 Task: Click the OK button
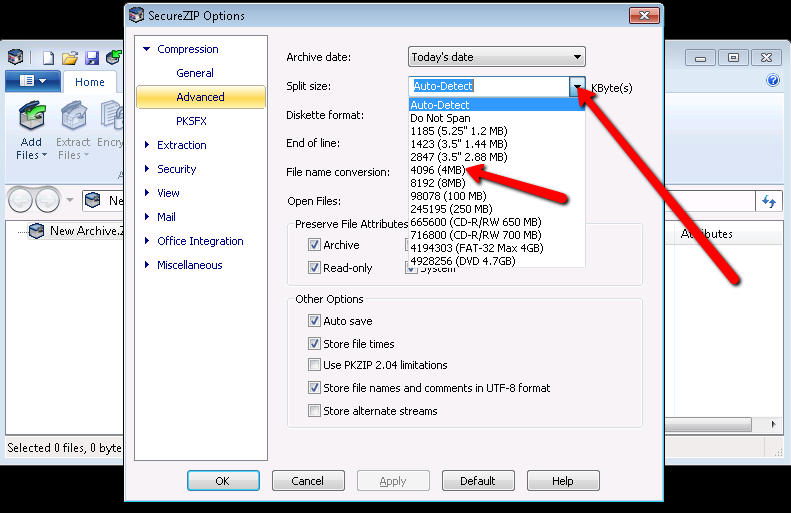[x=223, y=481]
